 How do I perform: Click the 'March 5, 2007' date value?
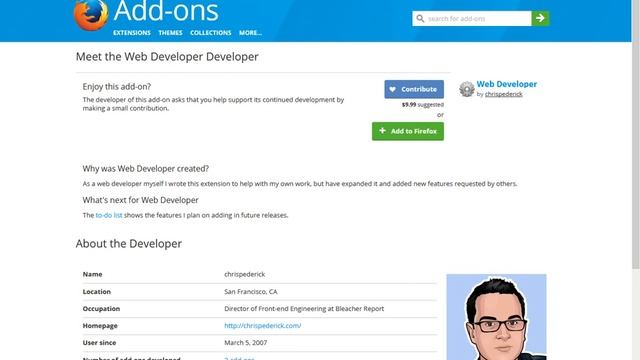click(245, 343)
